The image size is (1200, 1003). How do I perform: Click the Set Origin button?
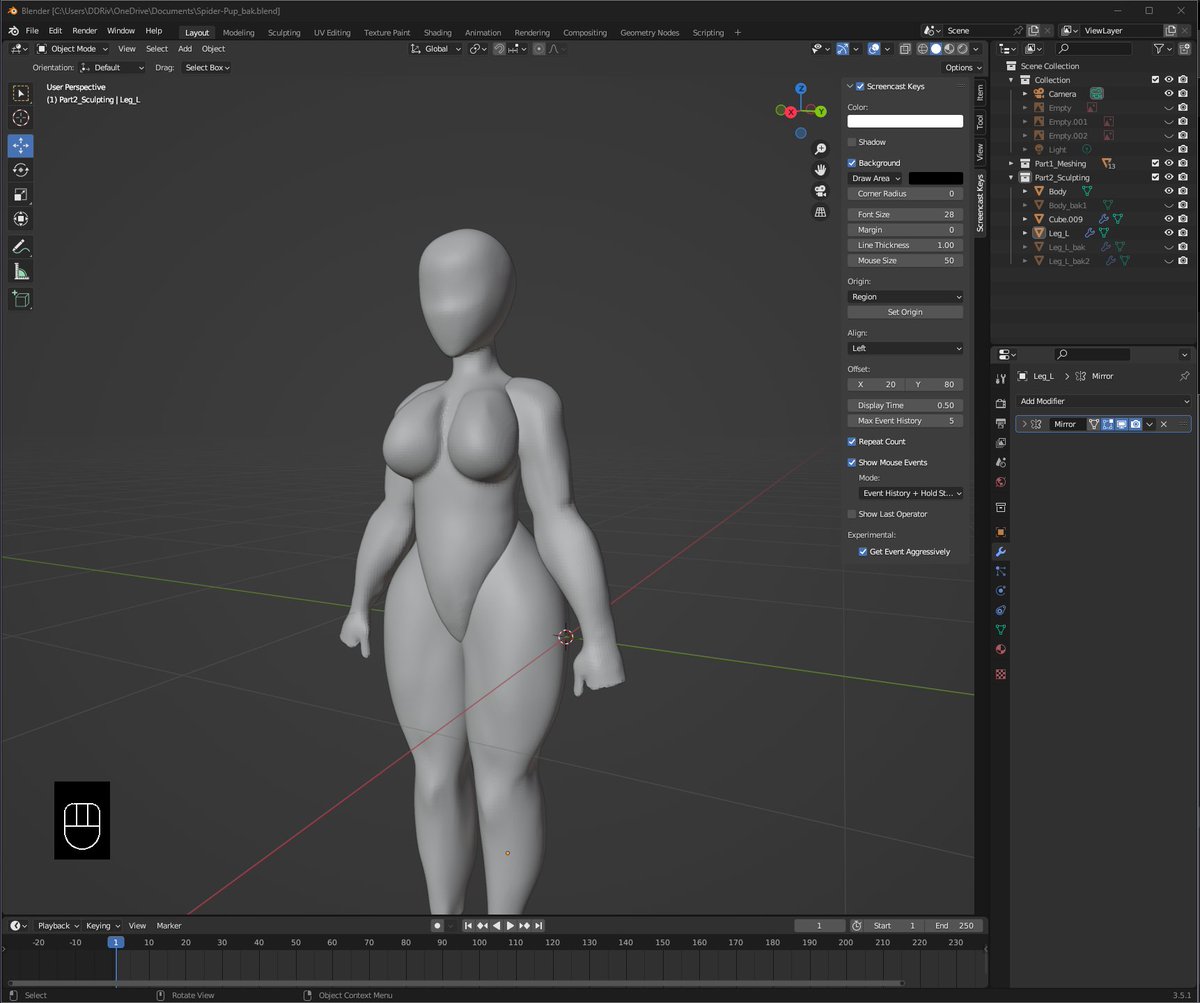pyautogui.click(x=905, y=312)
